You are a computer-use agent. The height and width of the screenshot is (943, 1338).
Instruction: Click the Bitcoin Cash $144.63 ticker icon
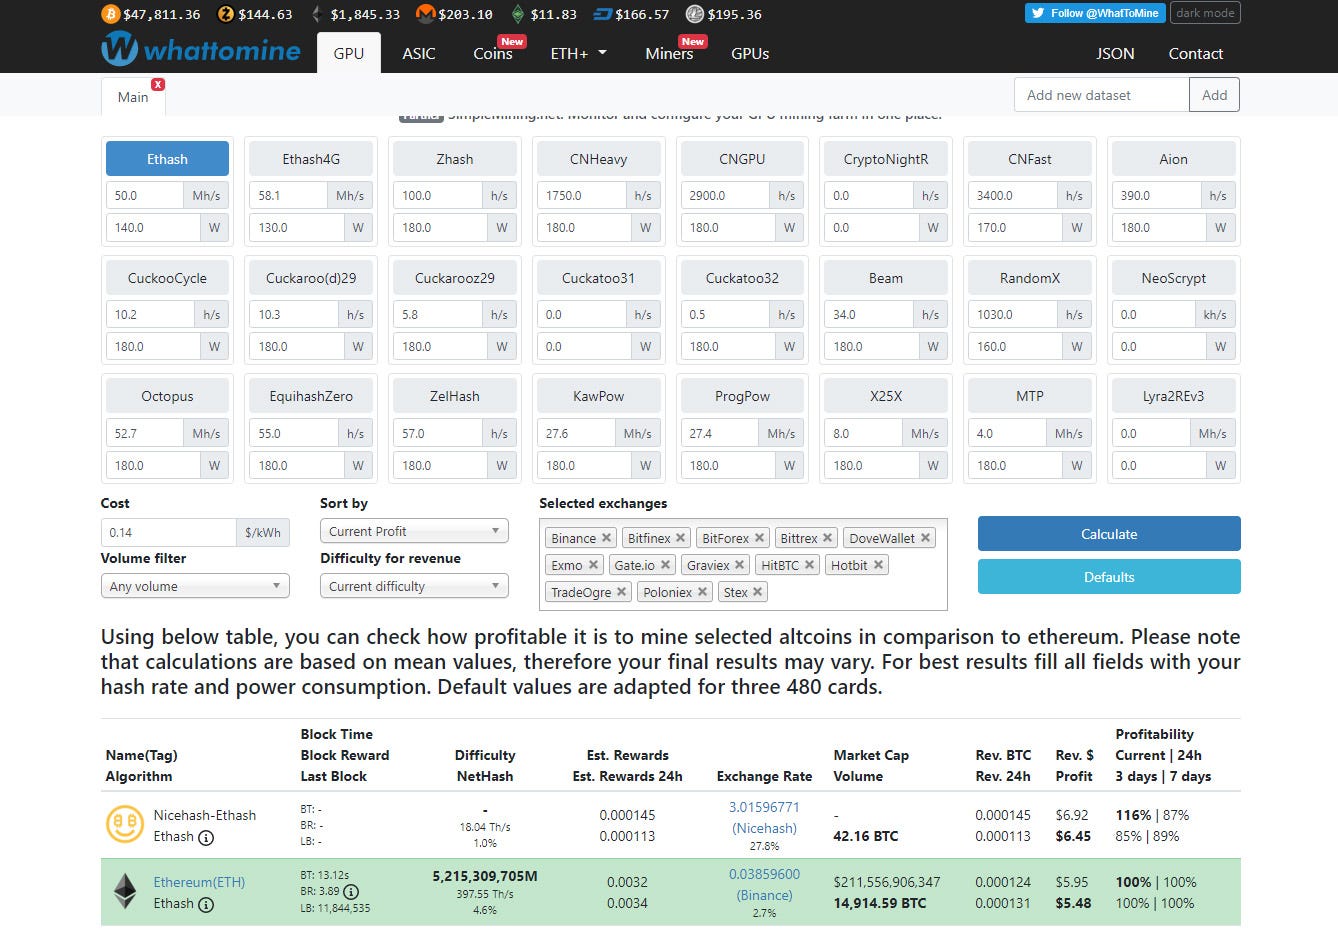click(226, 14)
